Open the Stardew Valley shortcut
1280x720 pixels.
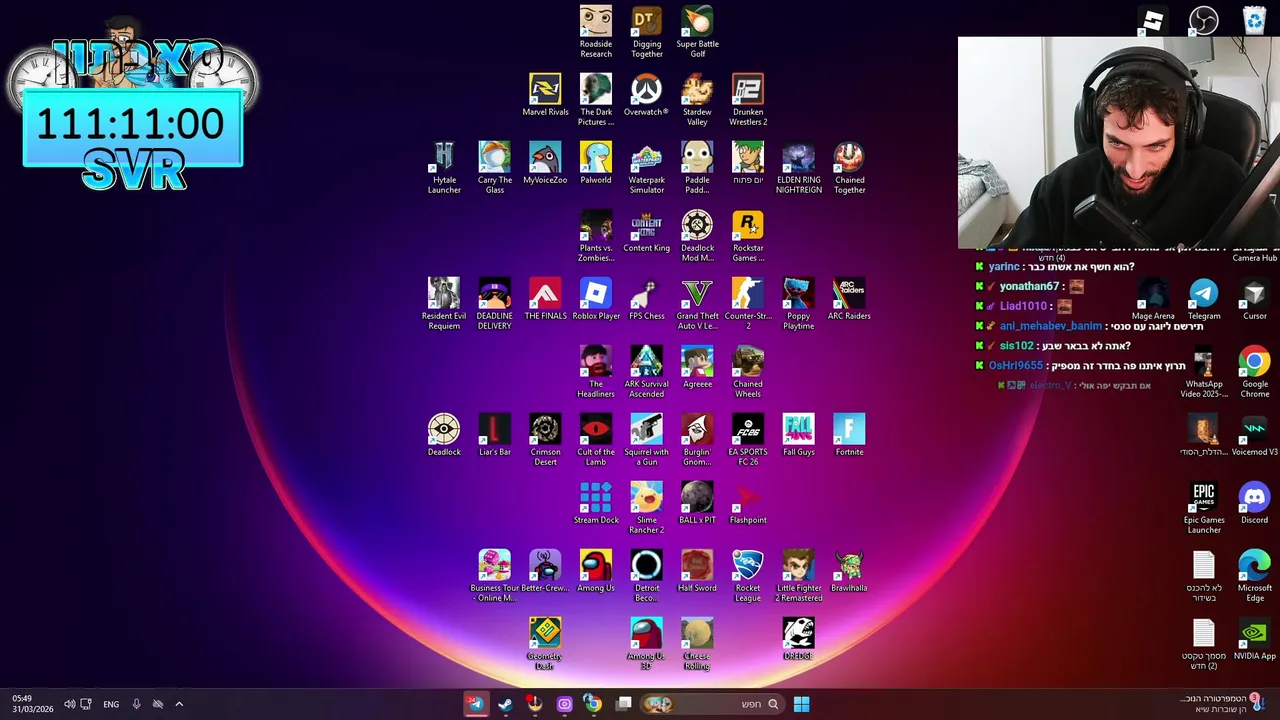pos(697,100)
